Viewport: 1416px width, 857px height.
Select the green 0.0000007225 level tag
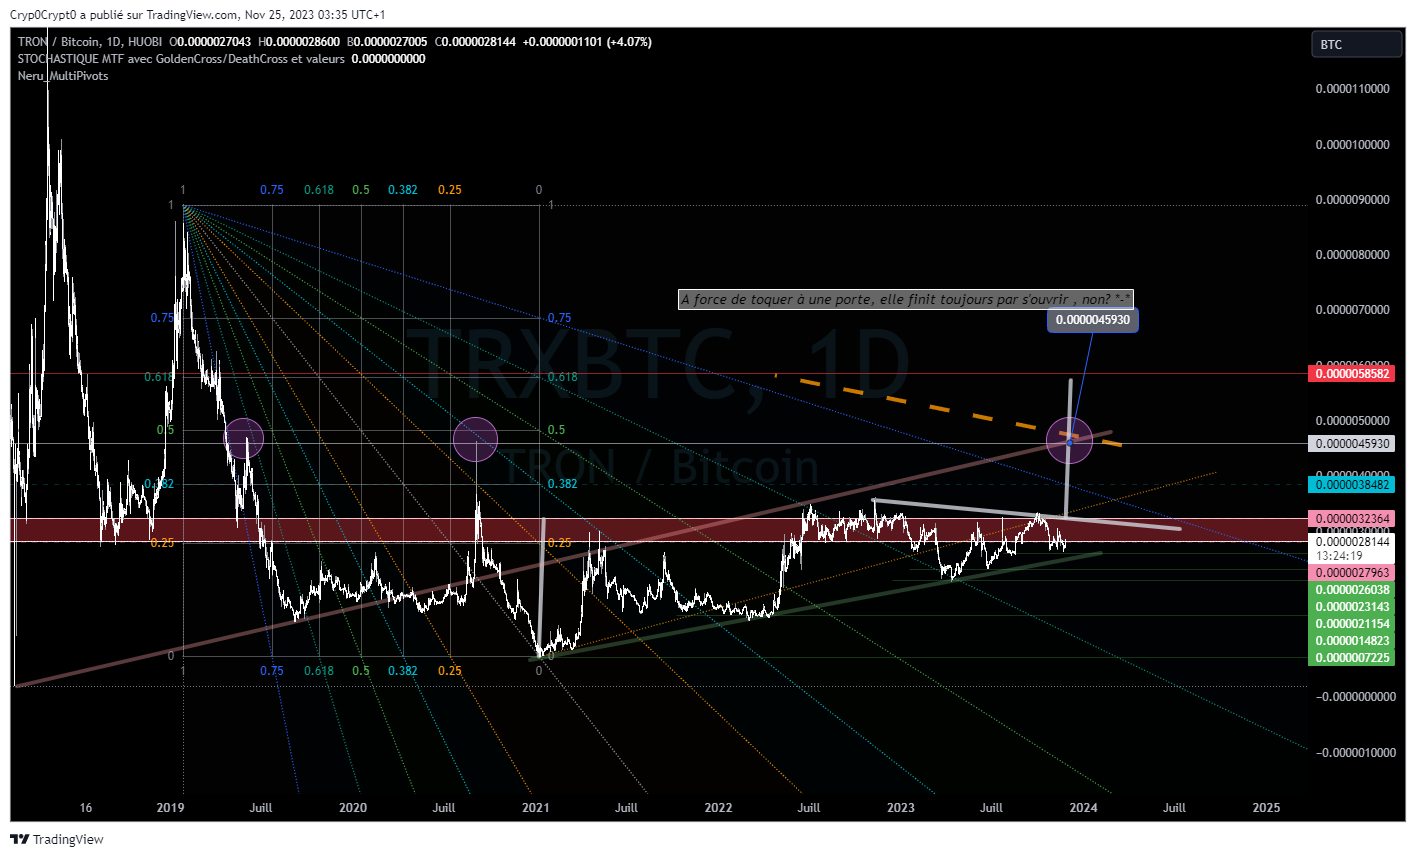[1352, 657]
